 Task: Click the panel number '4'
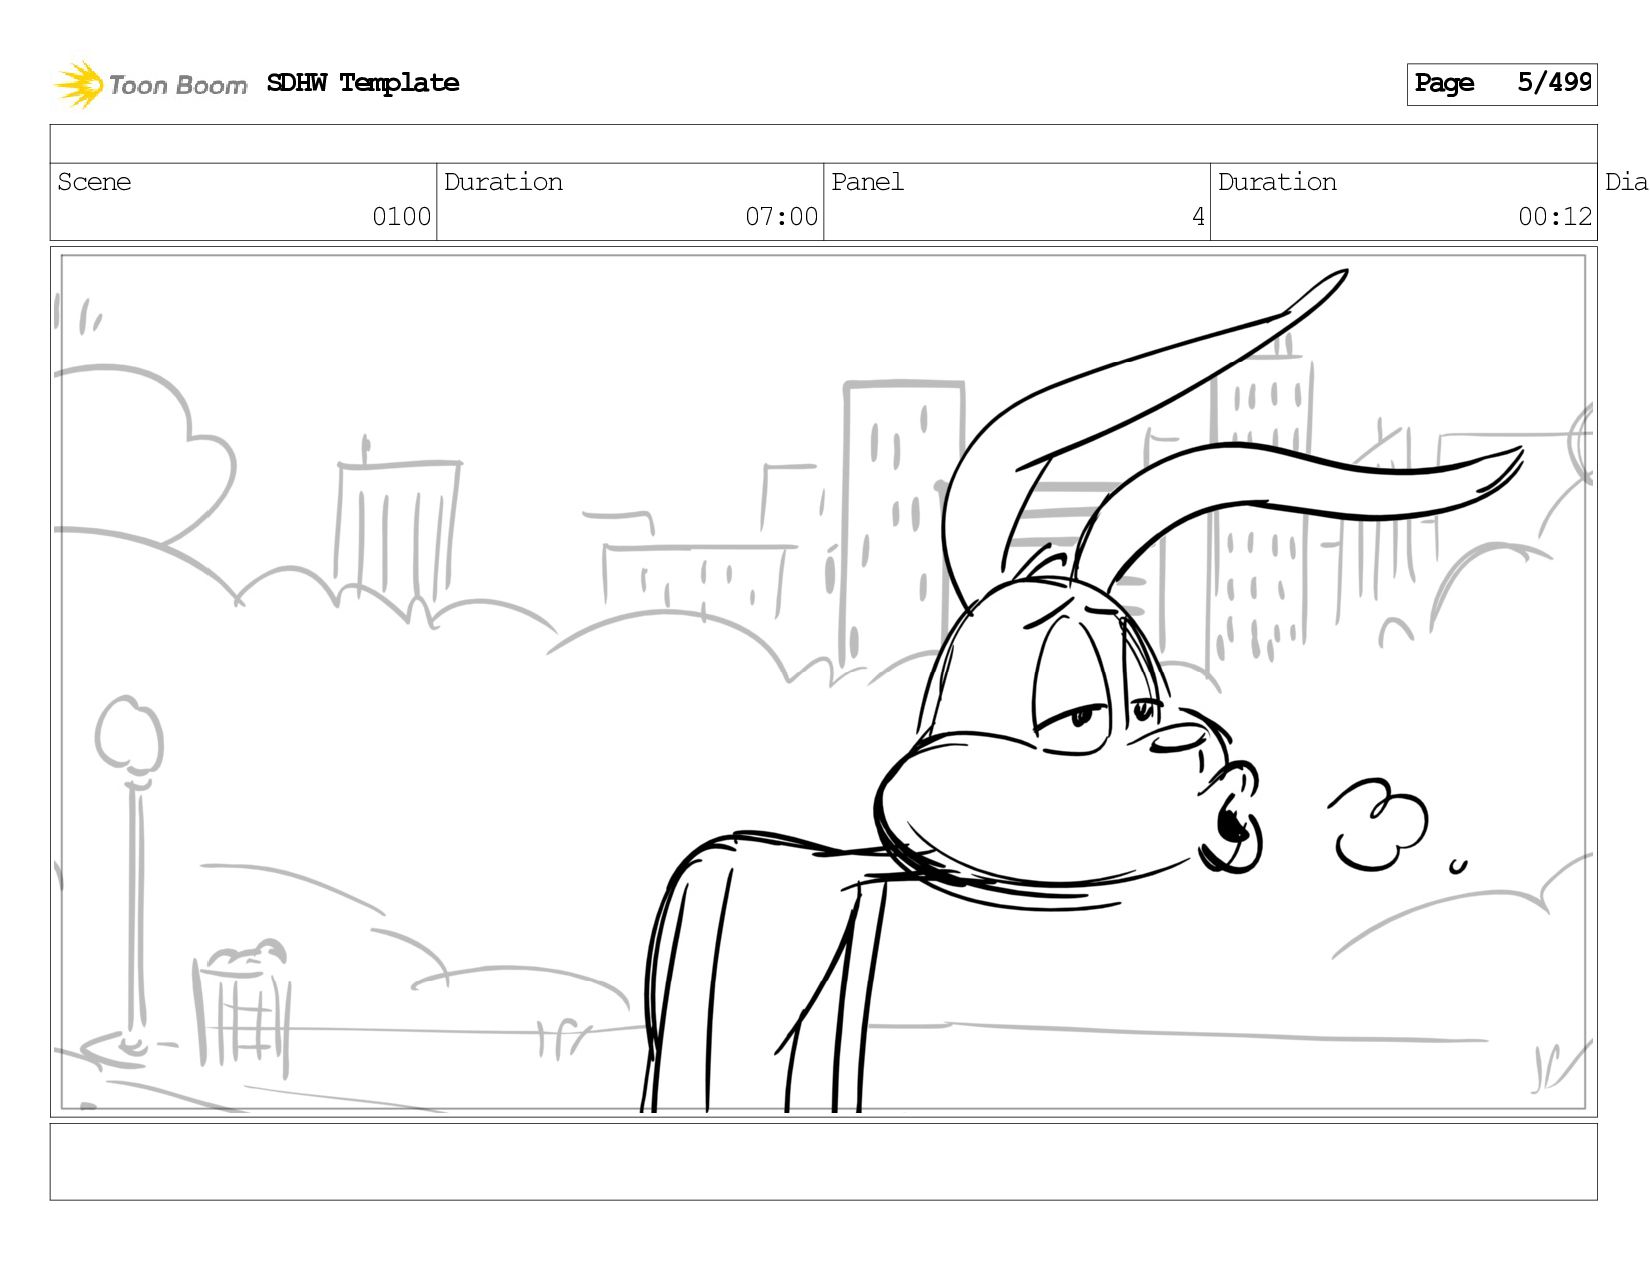click(x=1198, y=217)
